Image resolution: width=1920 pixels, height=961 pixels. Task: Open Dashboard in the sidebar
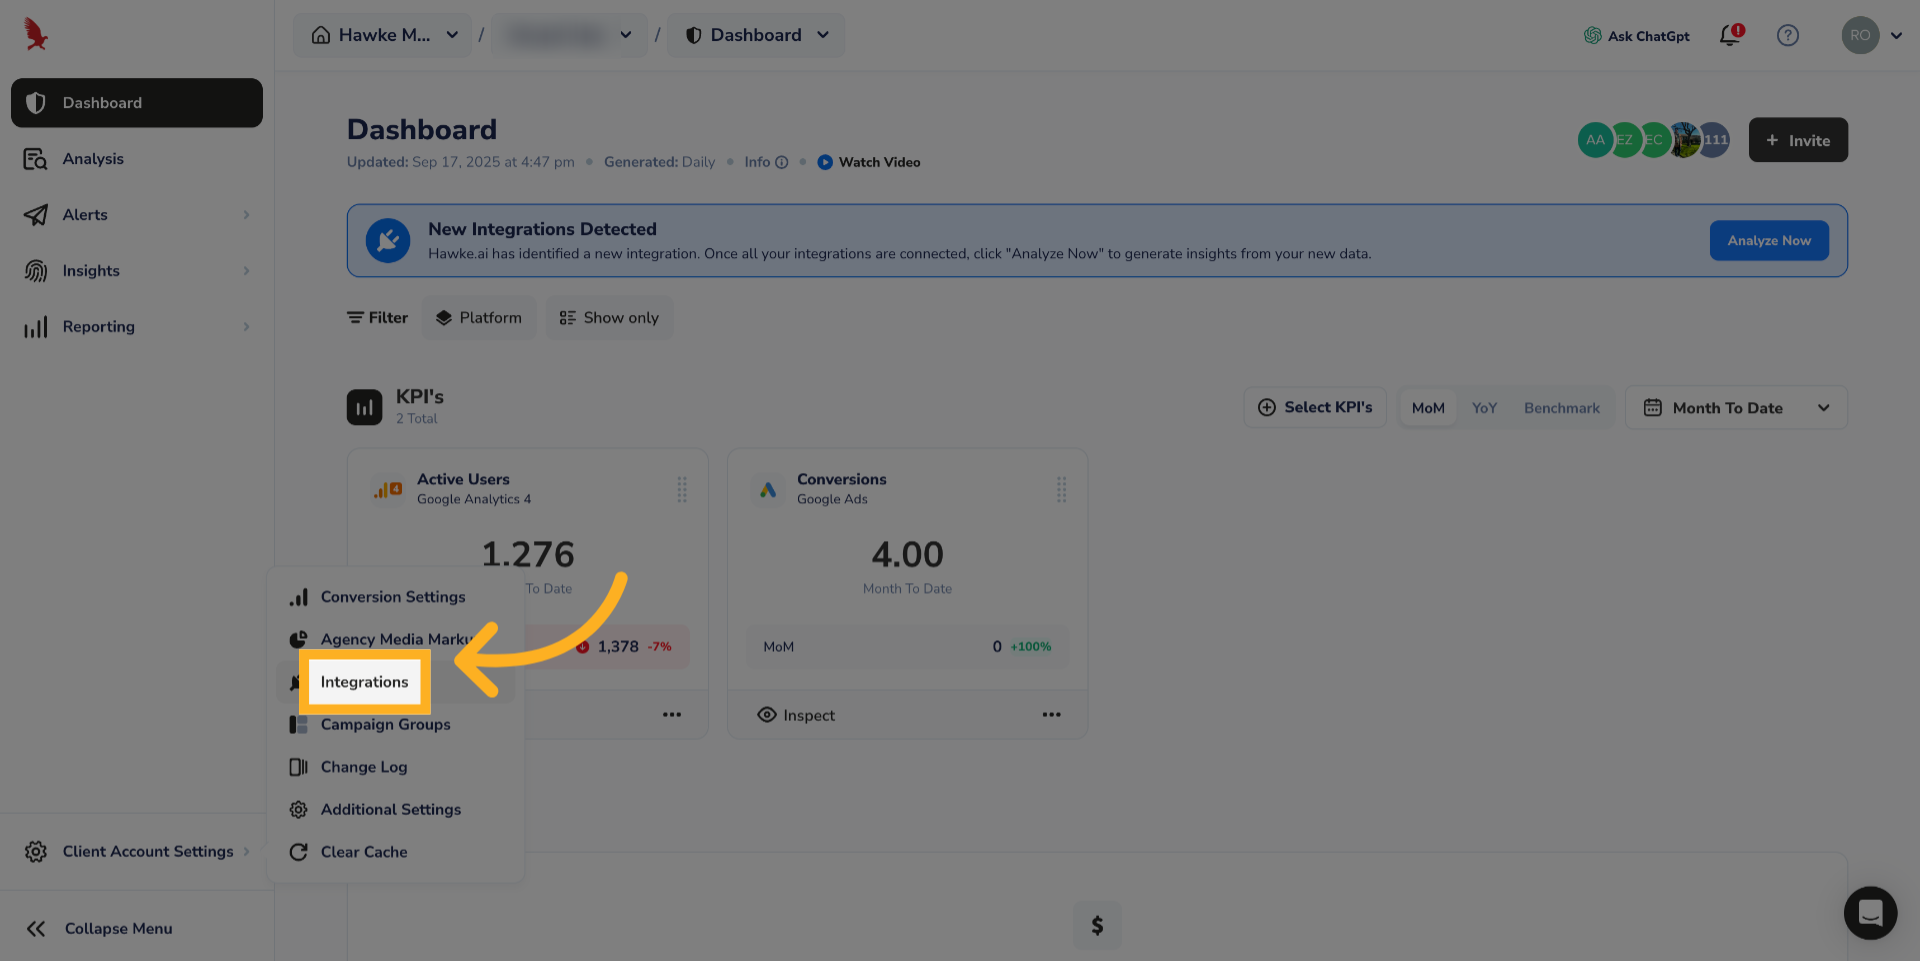[137, 103]
